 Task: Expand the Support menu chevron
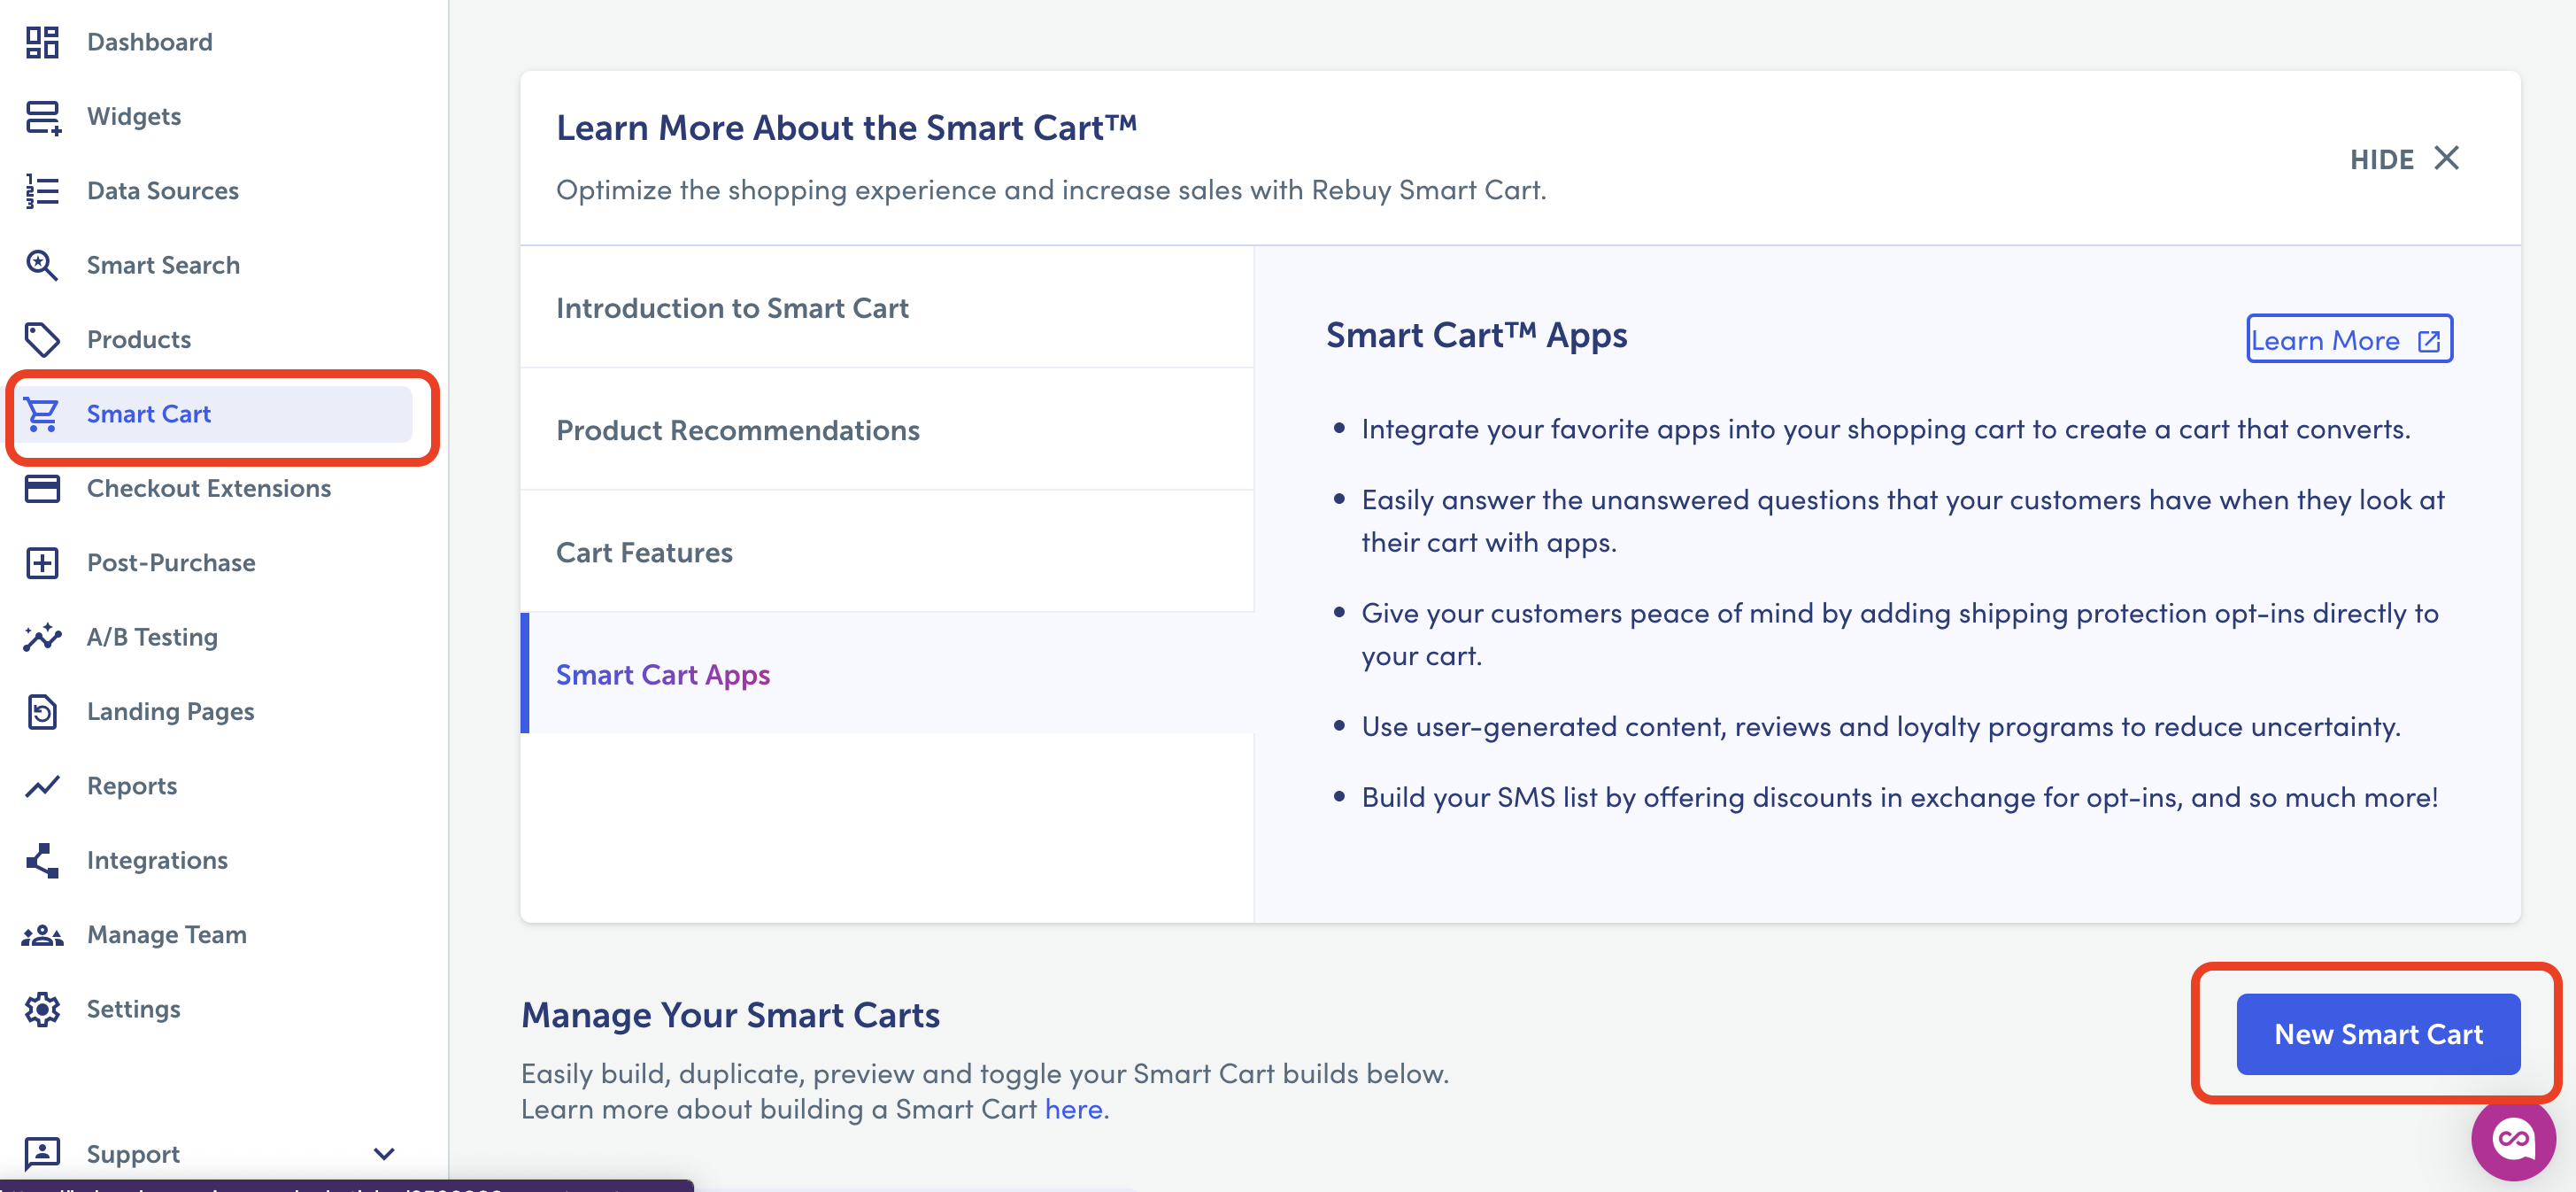coord(384,1154)
